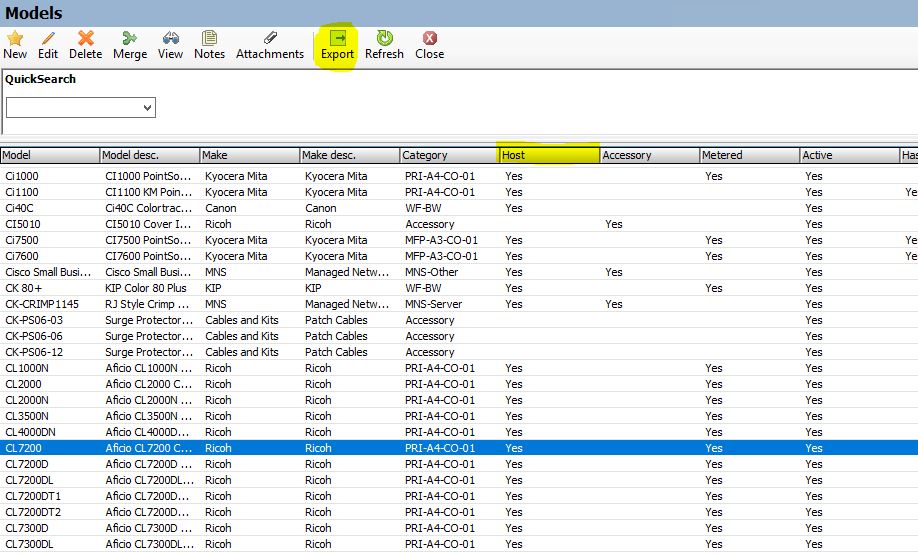Select the CK-PS06-12 model row
The image size is (918, 554).
point(459,353)
